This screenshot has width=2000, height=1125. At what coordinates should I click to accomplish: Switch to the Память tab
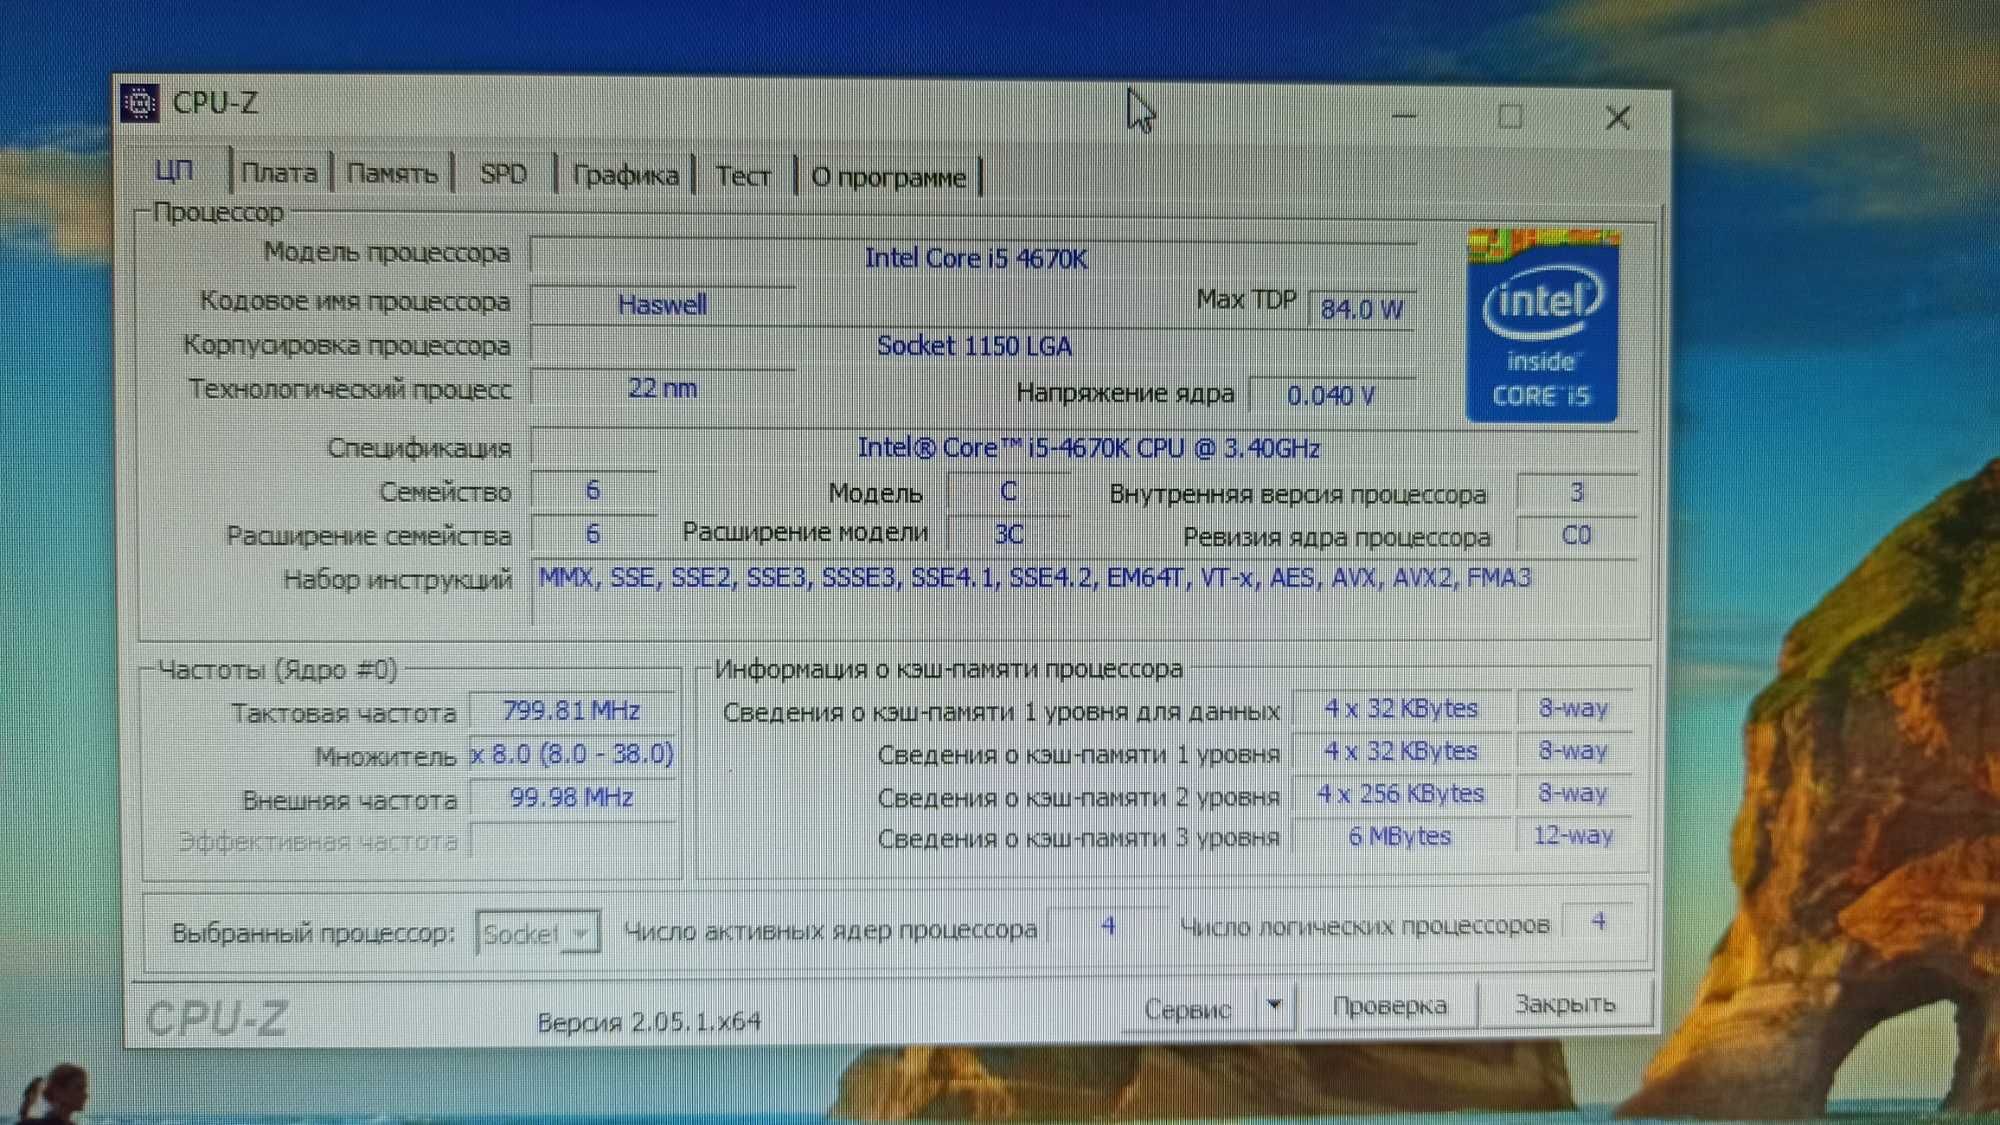pyautogui.click(x=392, y=174)
